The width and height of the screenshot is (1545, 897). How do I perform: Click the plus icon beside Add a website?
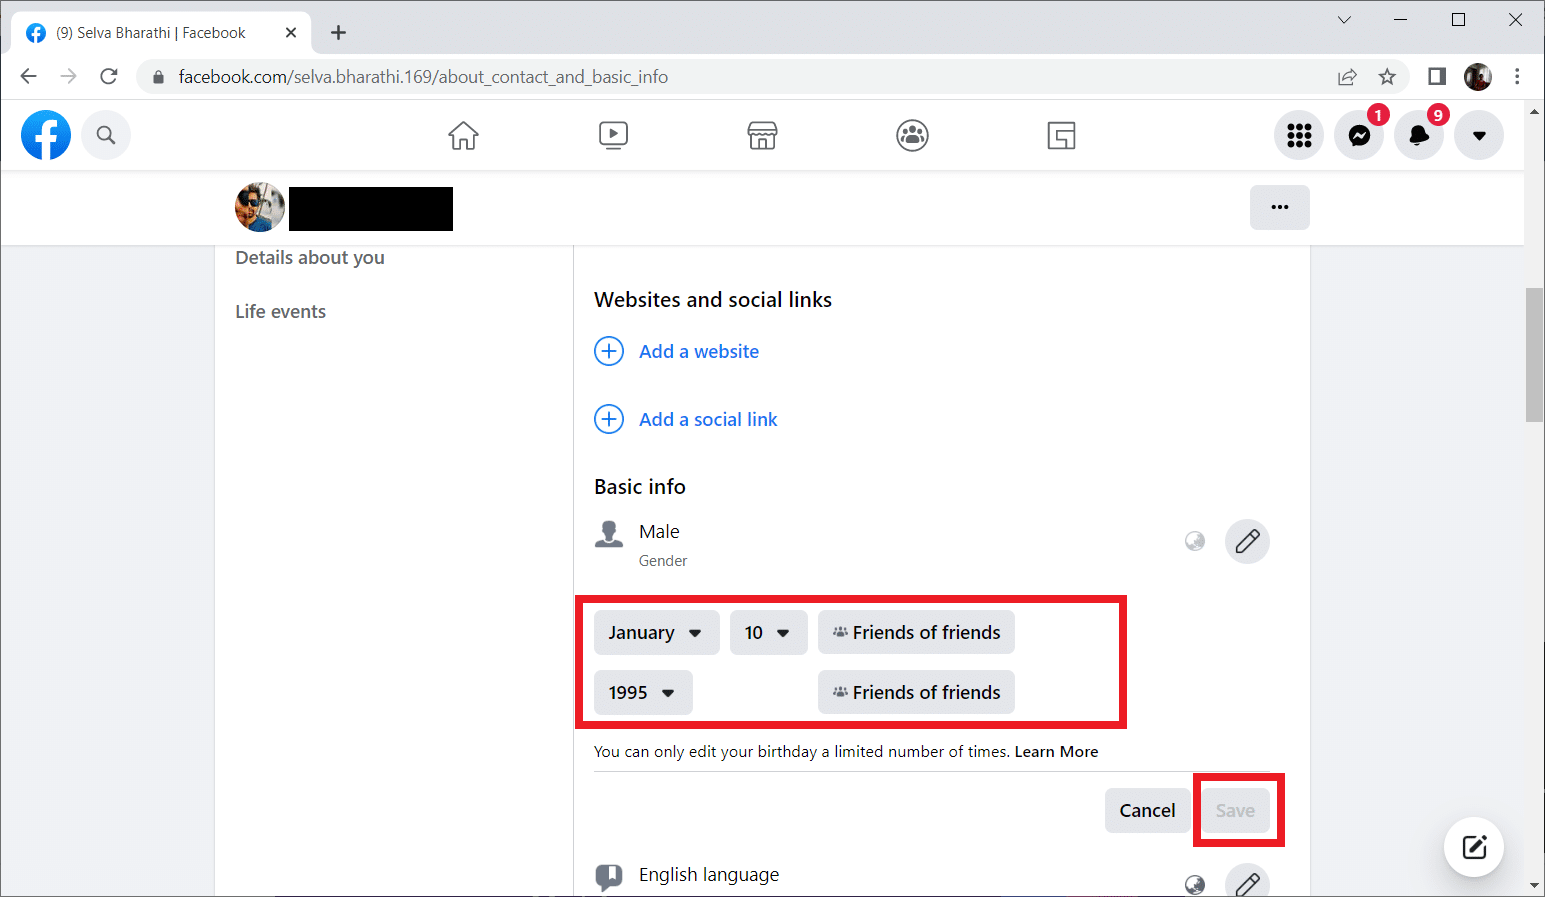(x=609, y=351)
